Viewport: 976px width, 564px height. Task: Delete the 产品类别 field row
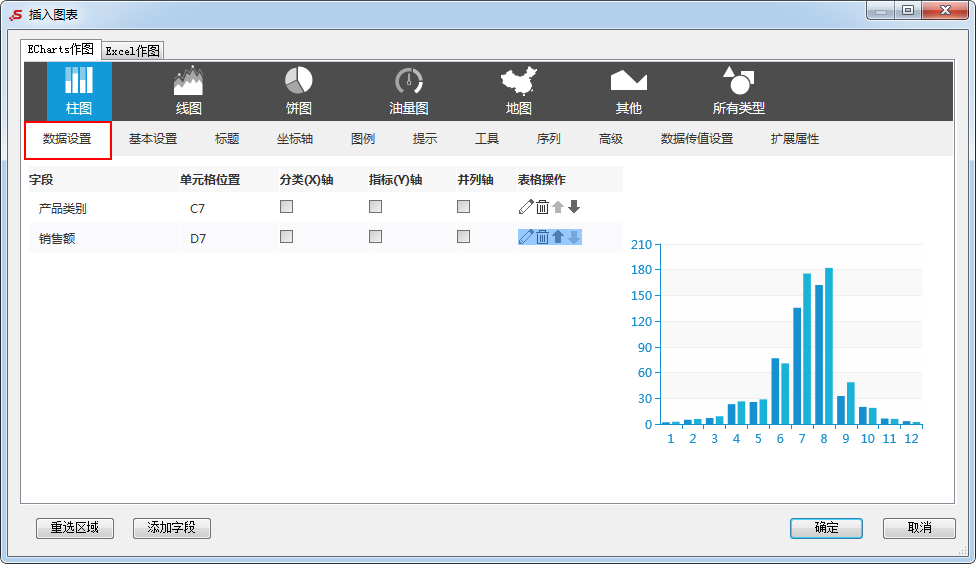542,207
